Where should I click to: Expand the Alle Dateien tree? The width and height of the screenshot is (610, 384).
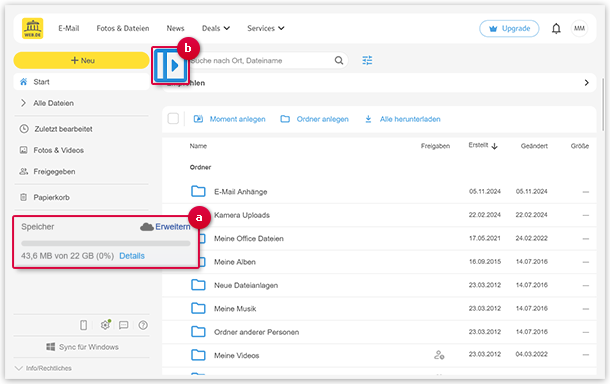pos(23,103)
